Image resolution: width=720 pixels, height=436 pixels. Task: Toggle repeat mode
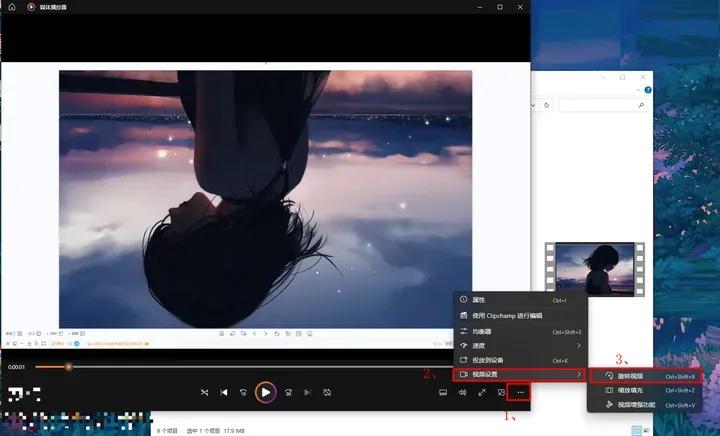[x=327, y=392]
